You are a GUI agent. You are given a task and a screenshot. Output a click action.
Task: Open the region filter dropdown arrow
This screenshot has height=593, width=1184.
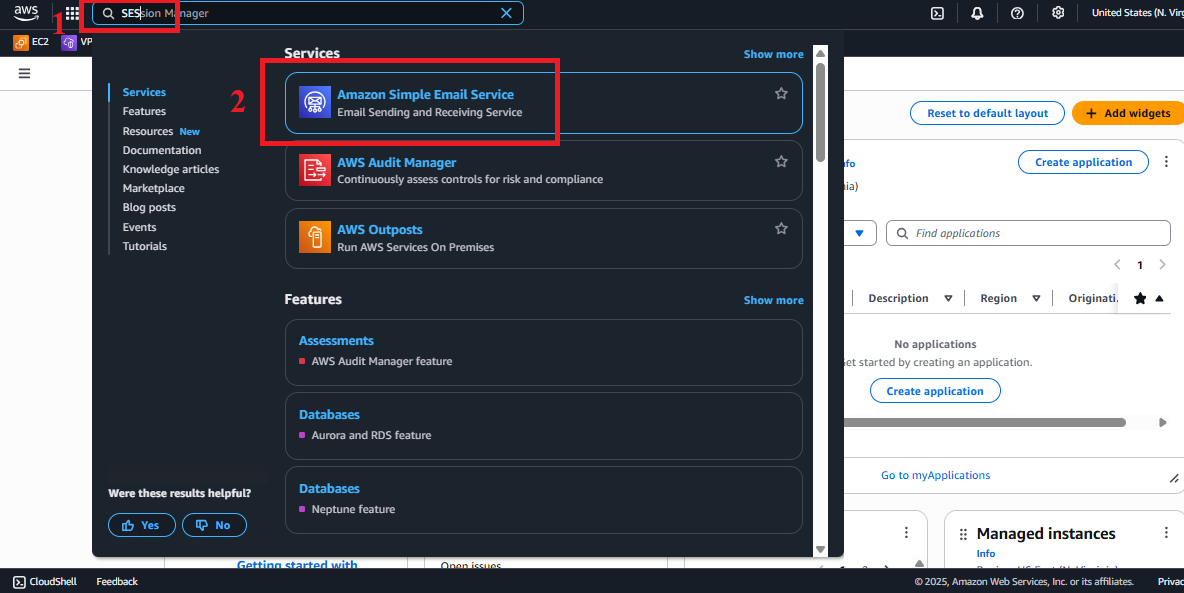tap(859, 233)
